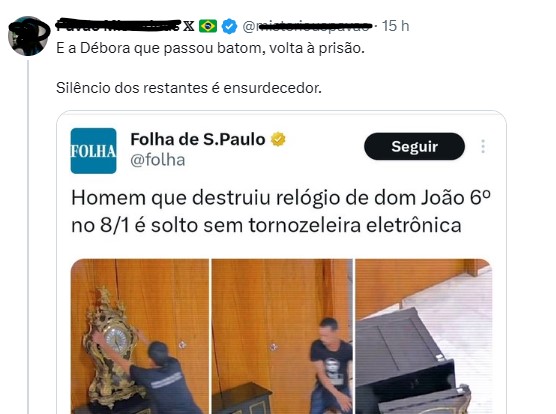Image resolution: width=556 pixels, height=414 pixels.
Task: Click the line "Silêncio dos restantes é ensurdecedor"
Action: pyautogui.click(x=189, y=88)
